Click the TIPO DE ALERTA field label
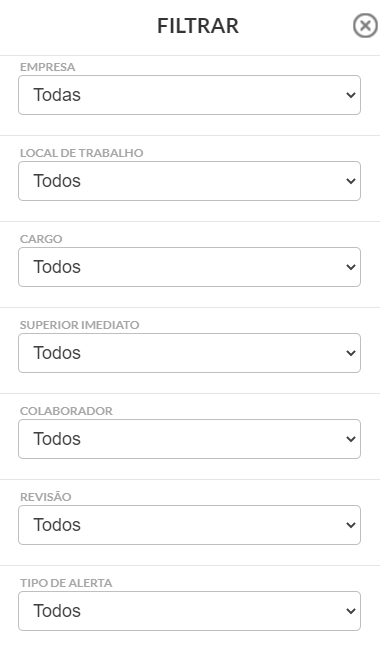The height and width of the screenshot is (645, 380). click(x=66, y=583)
